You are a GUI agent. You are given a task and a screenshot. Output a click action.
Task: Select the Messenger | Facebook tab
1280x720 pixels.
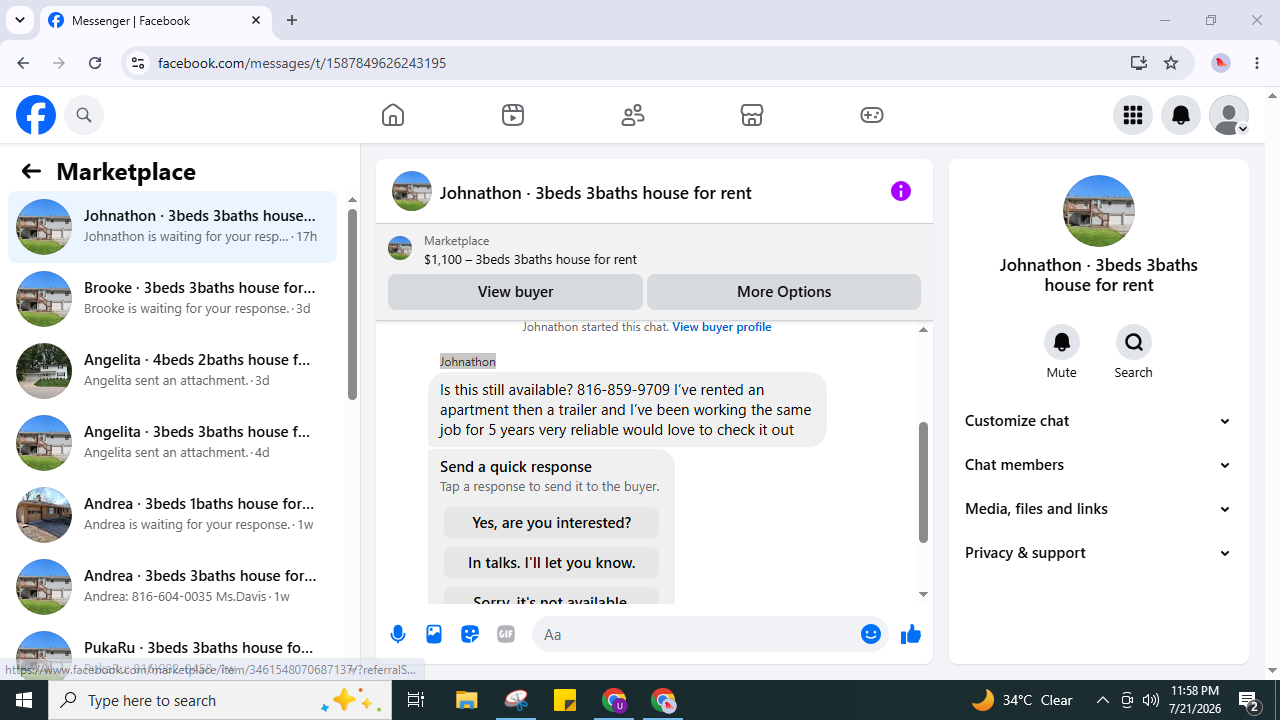pos(155,20)
